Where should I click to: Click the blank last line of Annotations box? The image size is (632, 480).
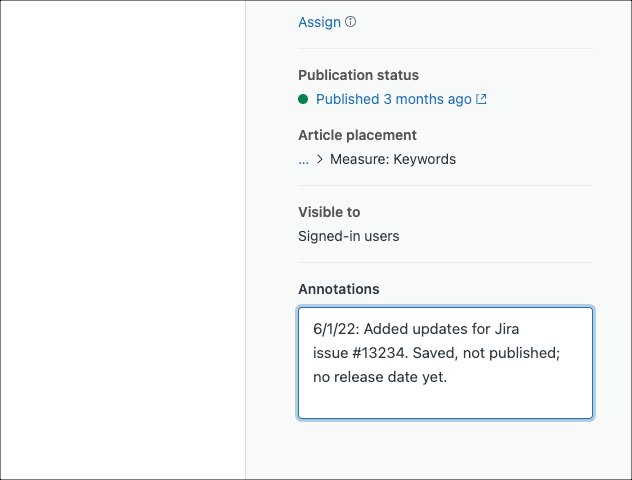point(445,401)
